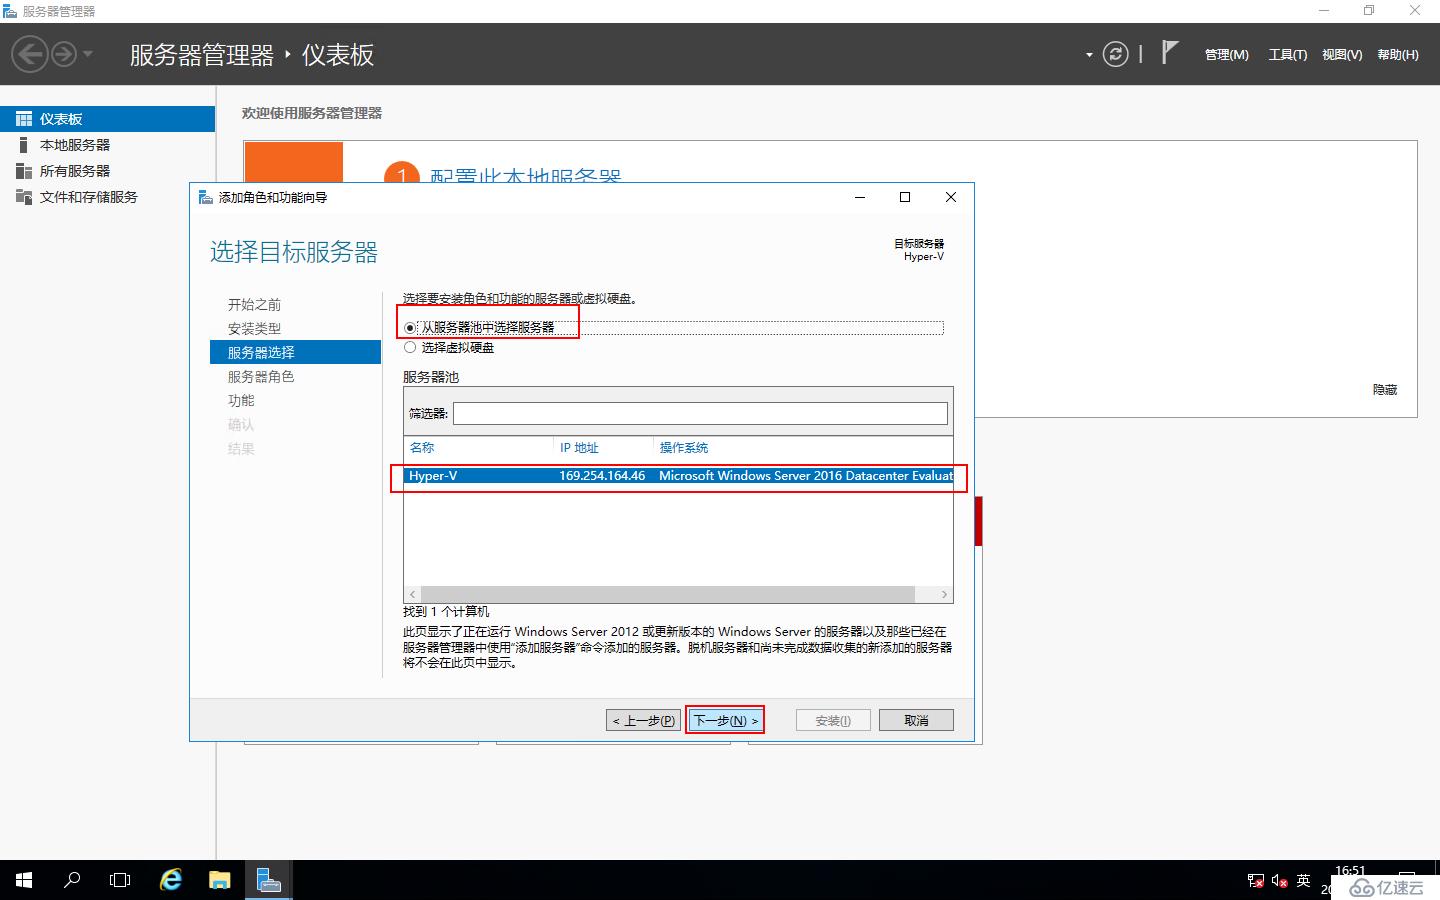Open the 帮助(H) menu
This screenshot has height=900, width=1440.
[1398, 55]
